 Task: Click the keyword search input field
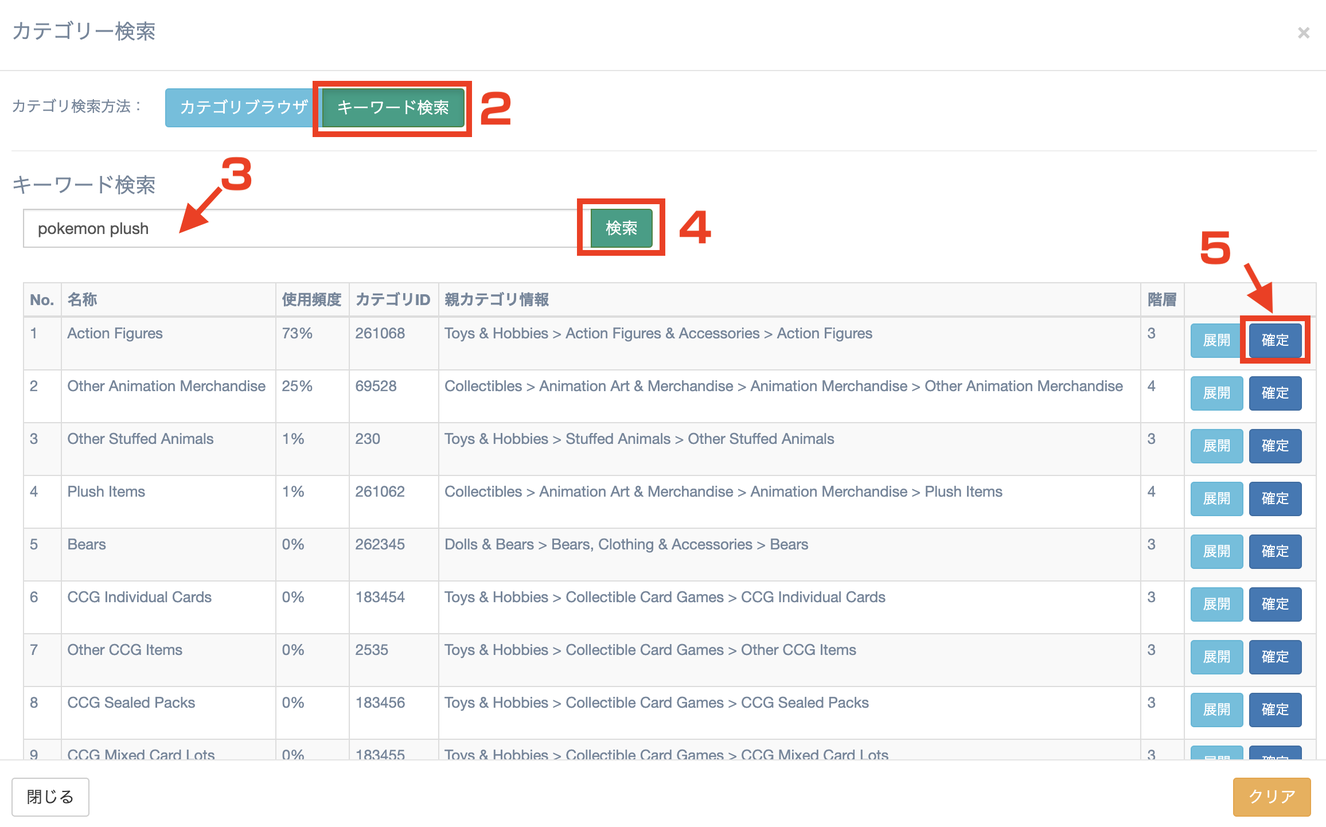point(300,229)
